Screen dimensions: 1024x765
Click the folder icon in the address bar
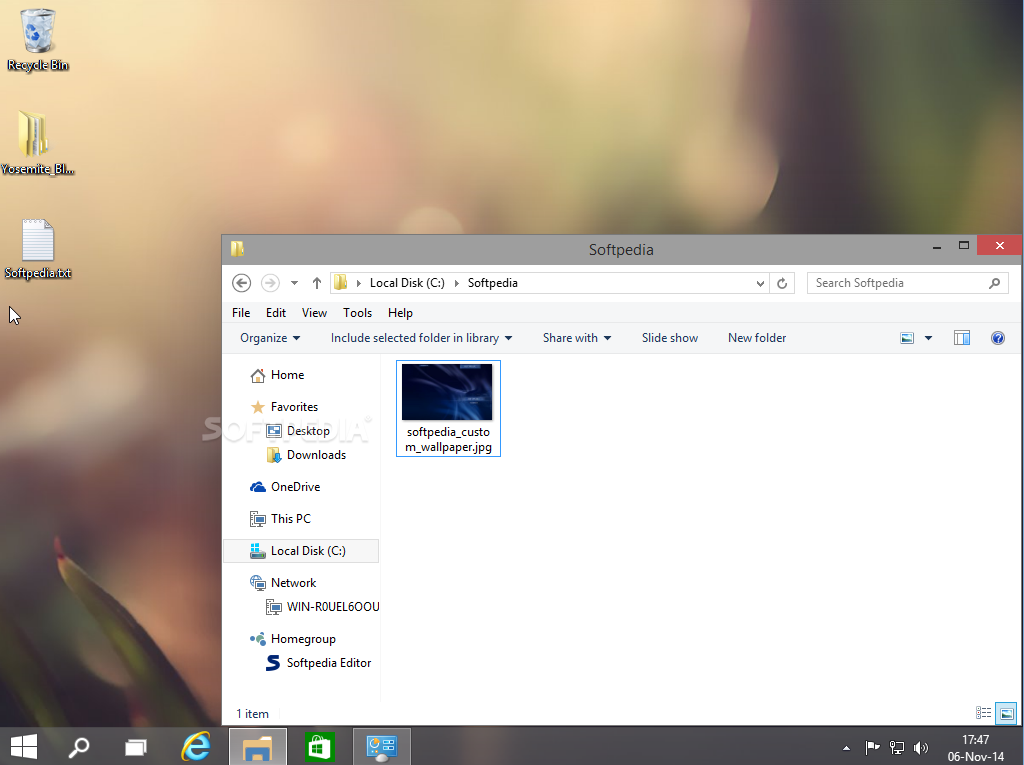340,283
